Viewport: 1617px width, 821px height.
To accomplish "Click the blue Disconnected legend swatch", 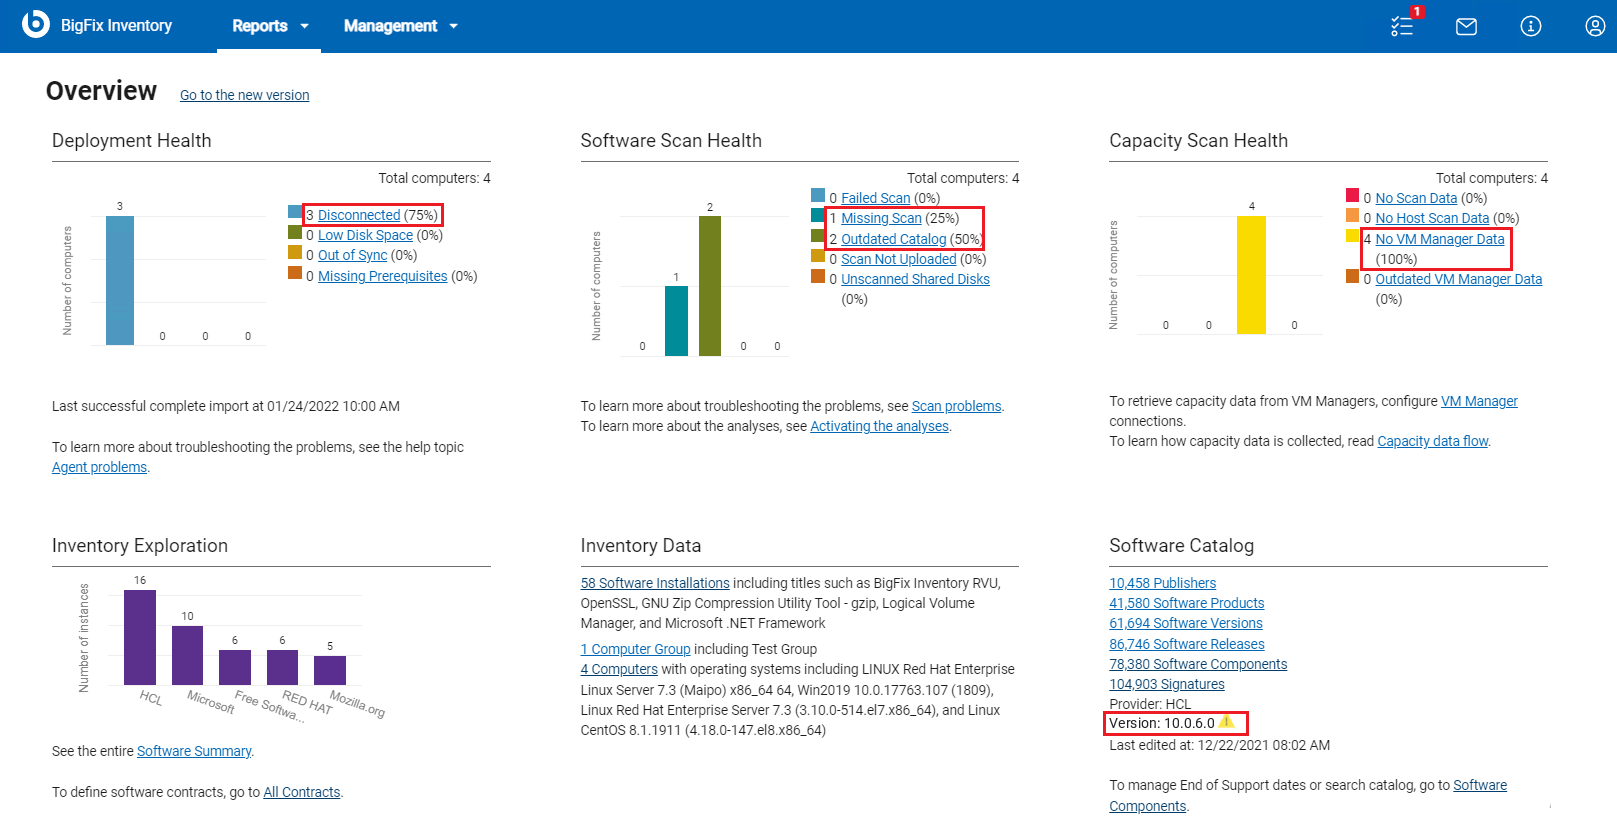I will pos(295,212).
